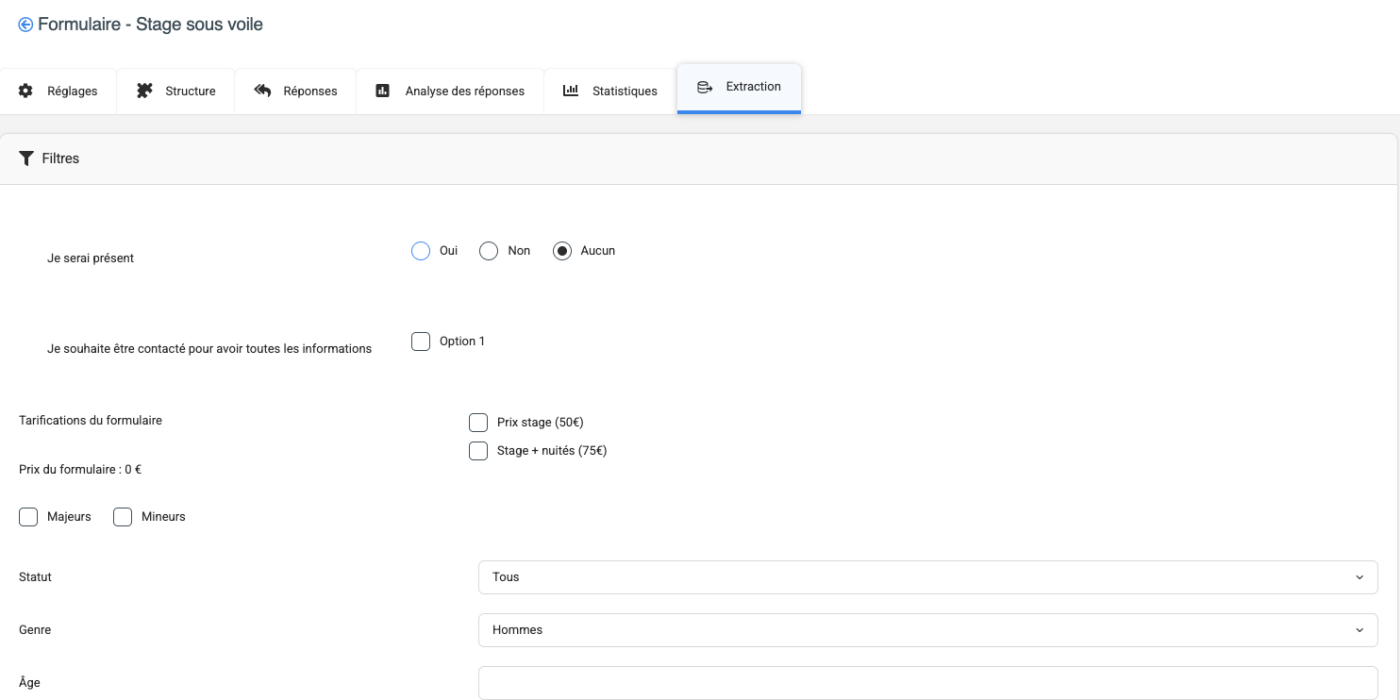This screenshot has height=700, width=1400.
Task: Select the Non radio button
Action: point(489,251)
